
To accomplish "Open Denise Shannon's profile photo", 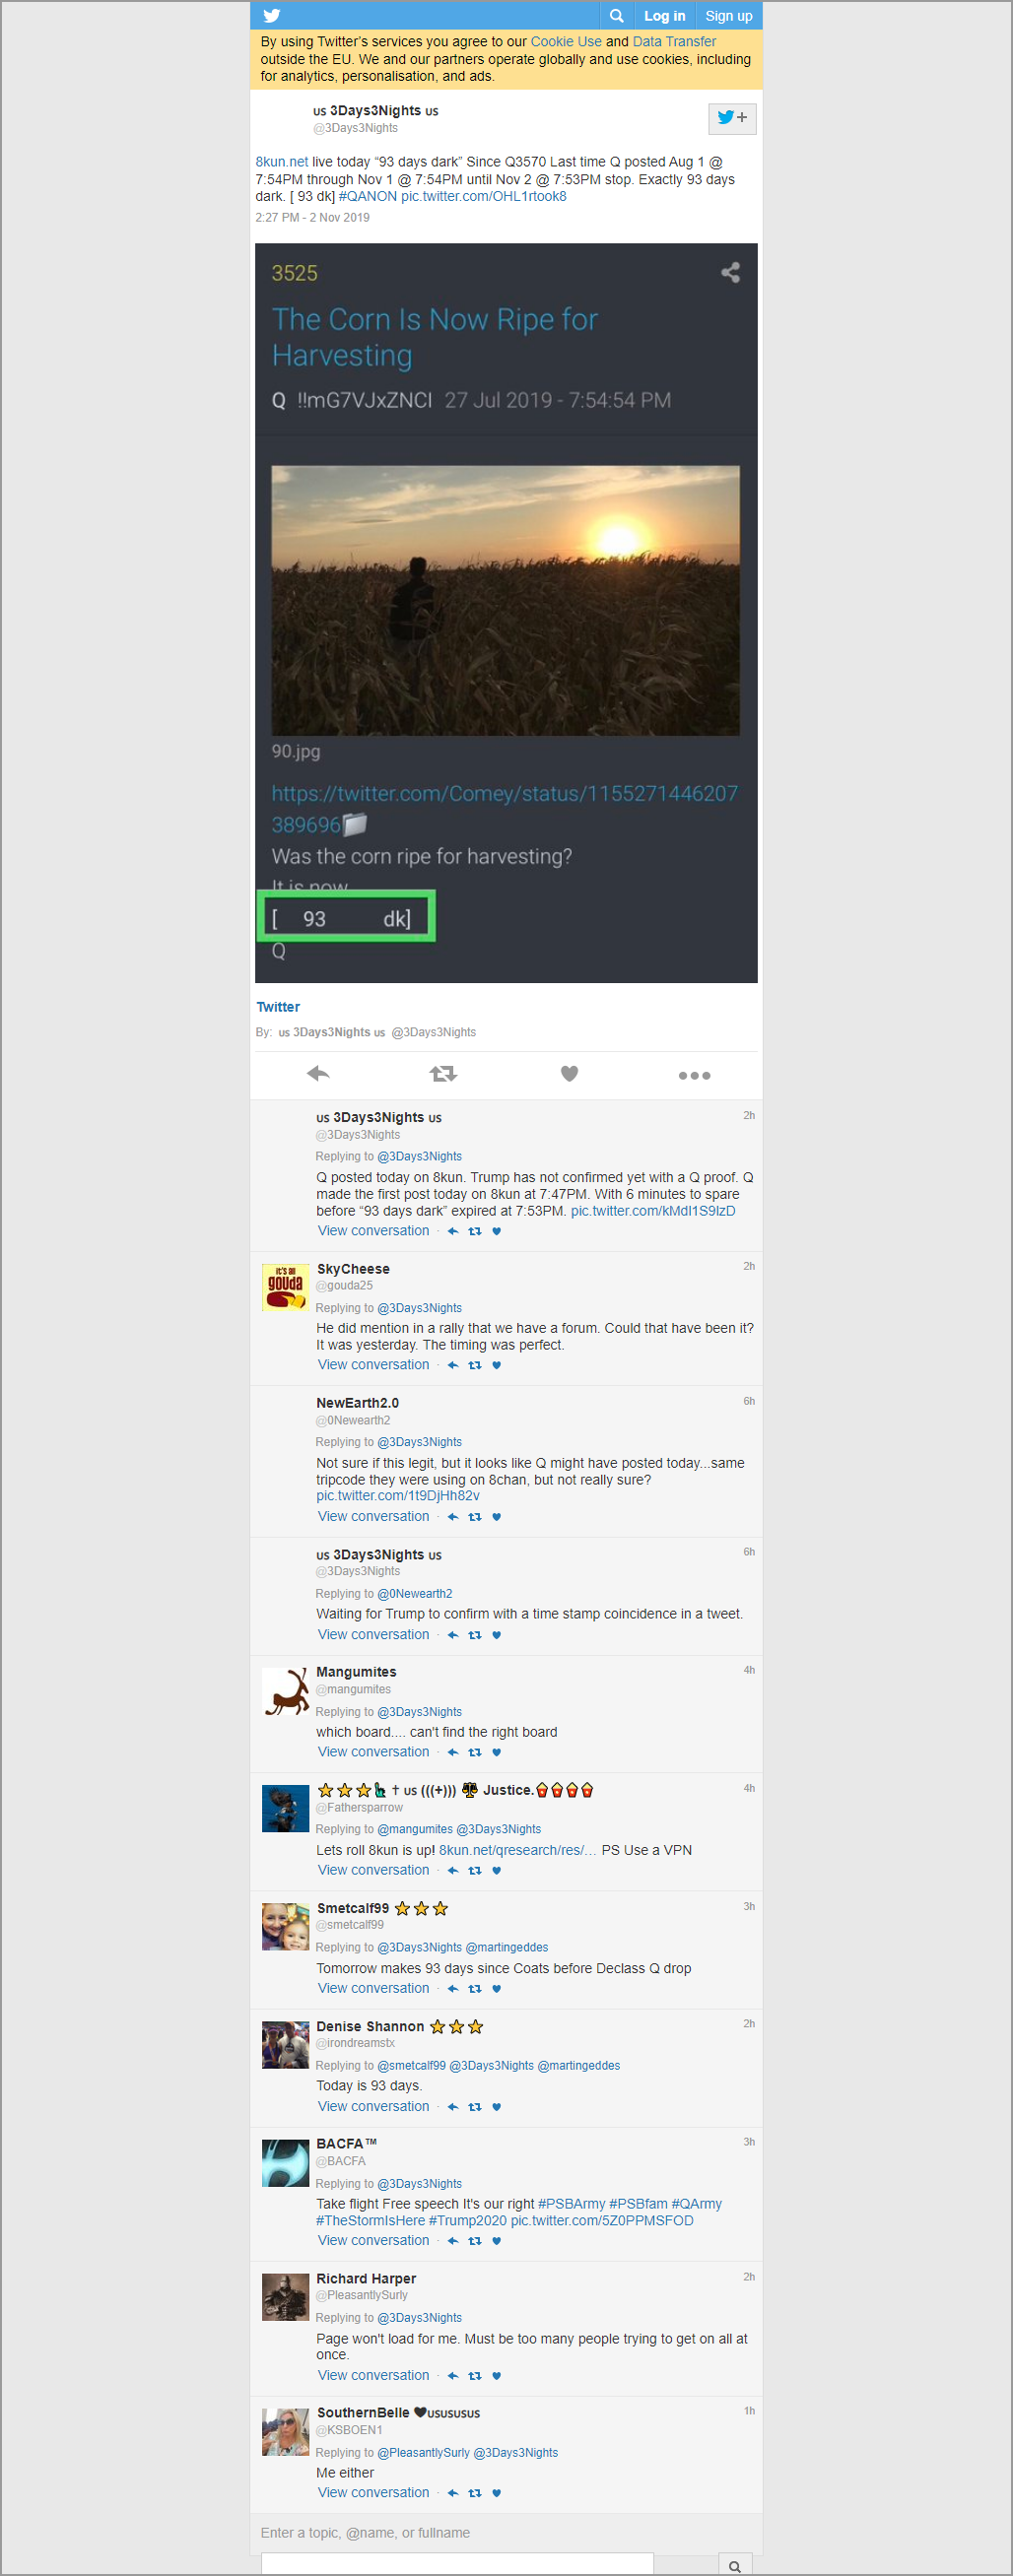I will pyautogui.click(x=285, y=2045).
